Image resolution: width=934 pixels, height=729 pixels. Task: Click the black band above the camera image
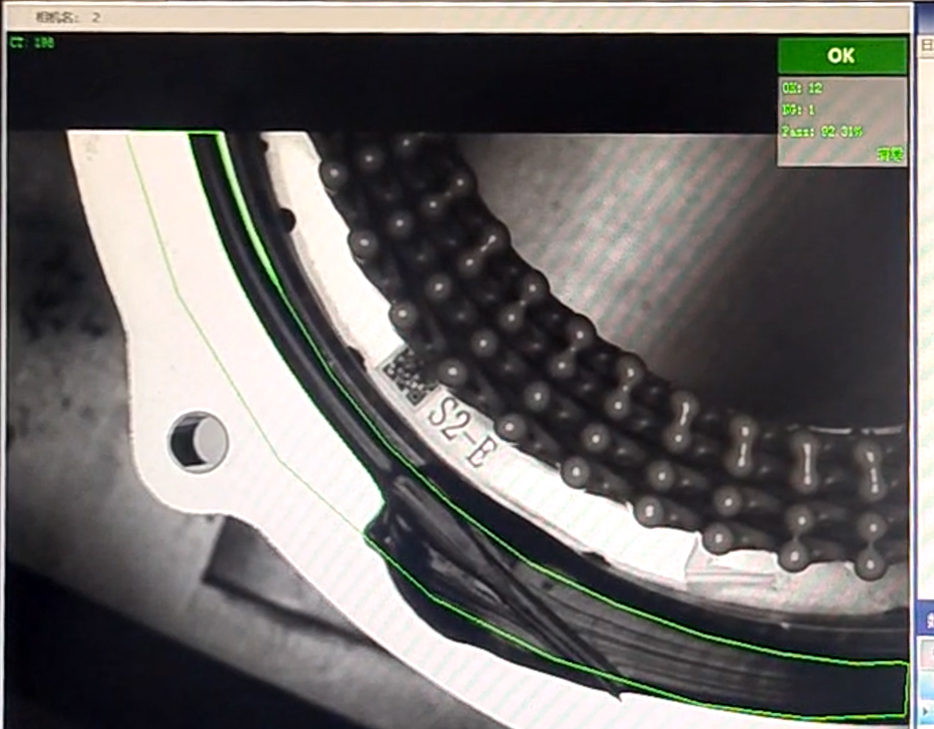pos(400,85)
